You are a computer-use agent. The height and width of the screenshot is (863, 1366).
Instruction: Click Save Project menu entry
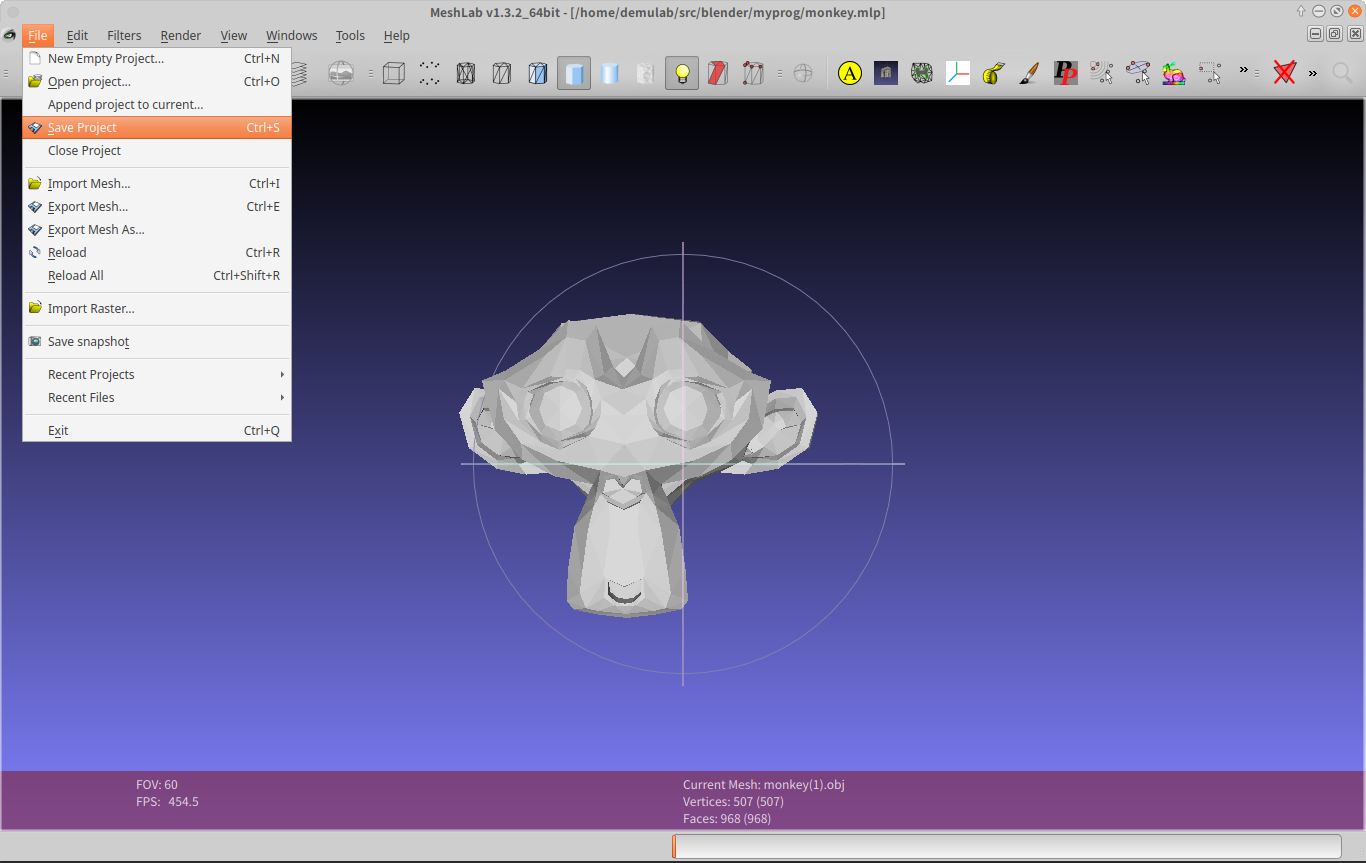[157, 127]
